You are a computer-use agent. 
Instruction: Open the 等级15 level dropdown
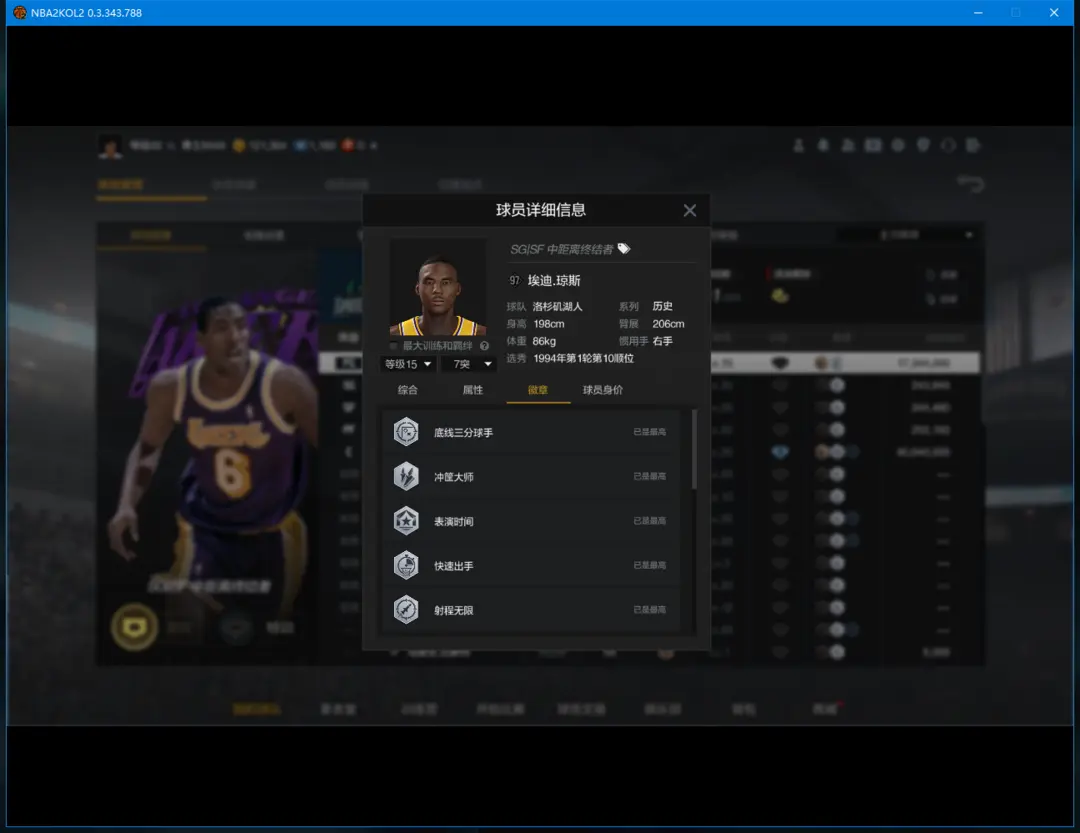tap(408, 364)
